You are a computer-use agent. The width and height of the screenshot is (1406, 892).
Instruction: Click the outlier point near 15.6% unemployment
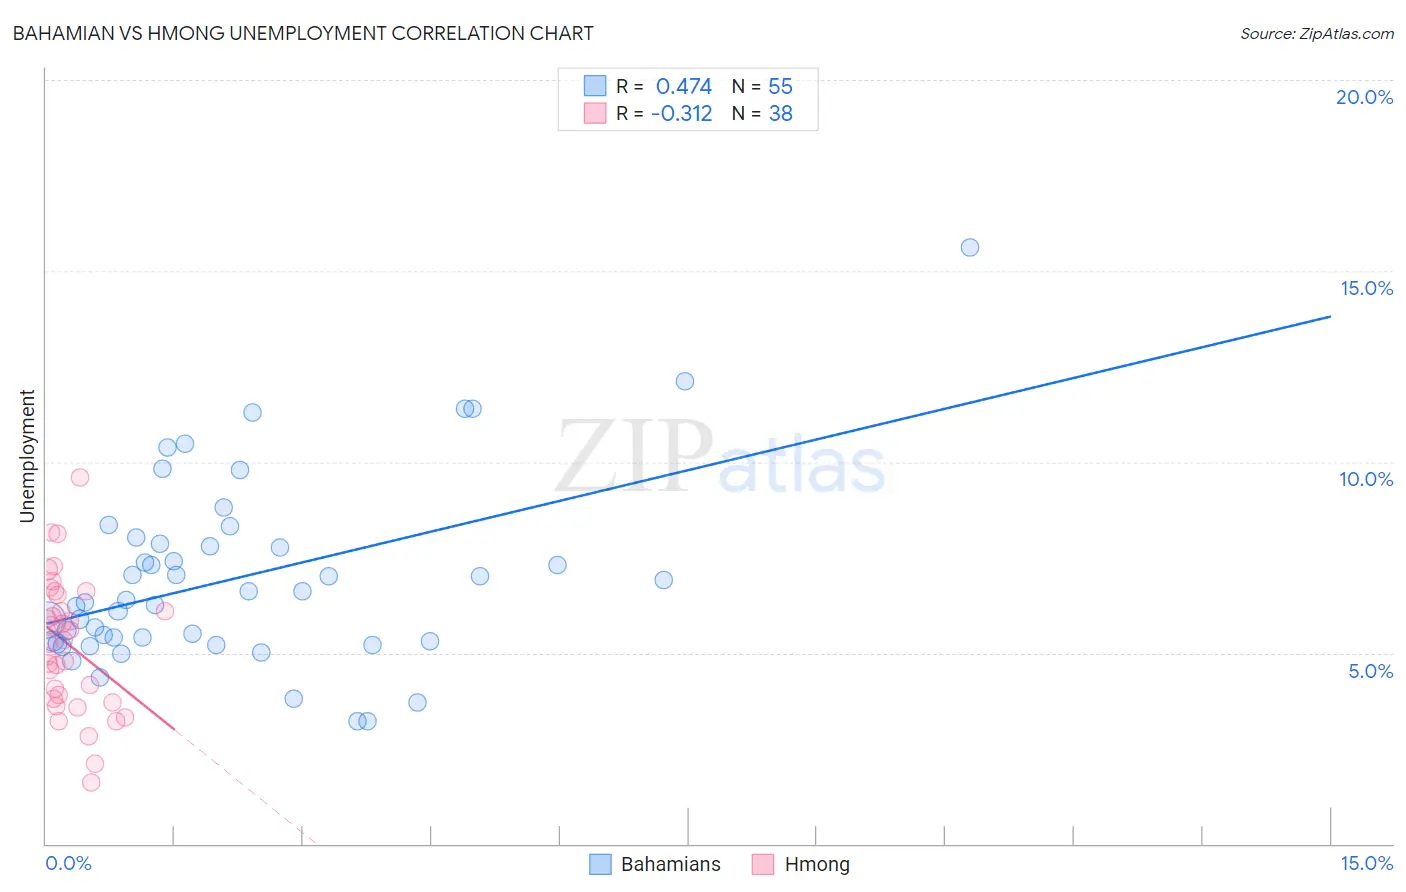point(969,247)
